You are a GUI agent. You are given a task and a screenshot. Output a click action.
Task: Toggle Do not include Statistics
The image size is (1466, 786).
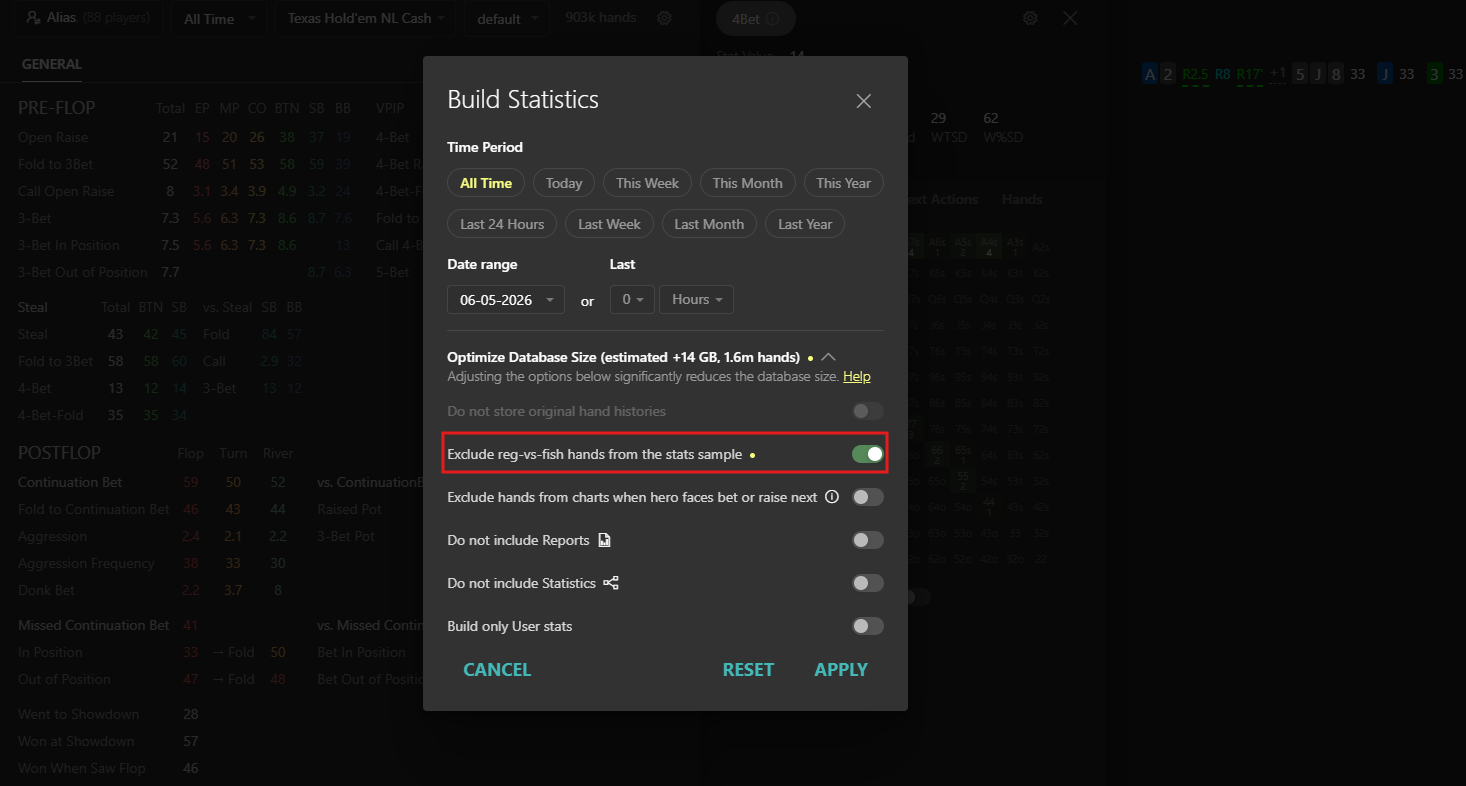click(868, 583)
